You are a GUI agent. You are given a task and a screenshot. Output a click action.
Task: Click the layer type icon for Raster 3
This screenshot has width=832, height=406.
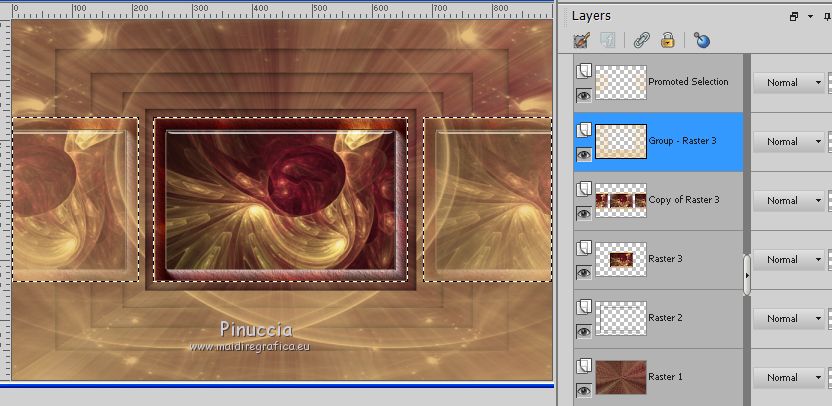pyautogui.click(x=584, y=248)
